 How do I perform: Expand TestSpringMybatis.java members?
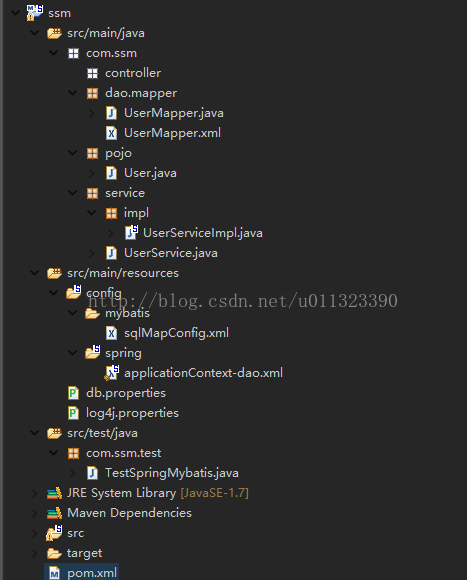pos(73,473)
